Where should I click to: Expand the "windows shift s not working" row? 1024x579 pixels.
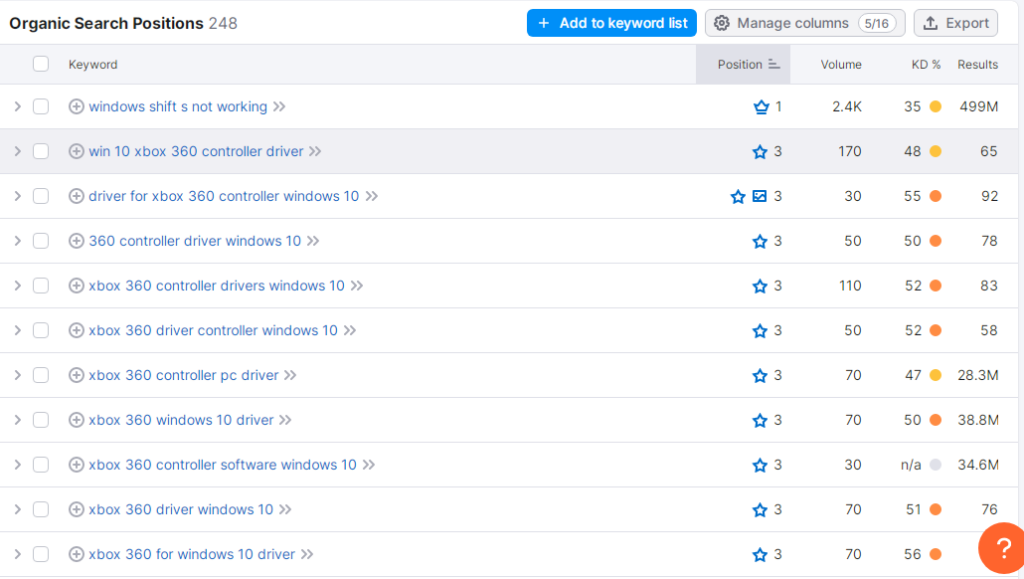tap(18, 106)
